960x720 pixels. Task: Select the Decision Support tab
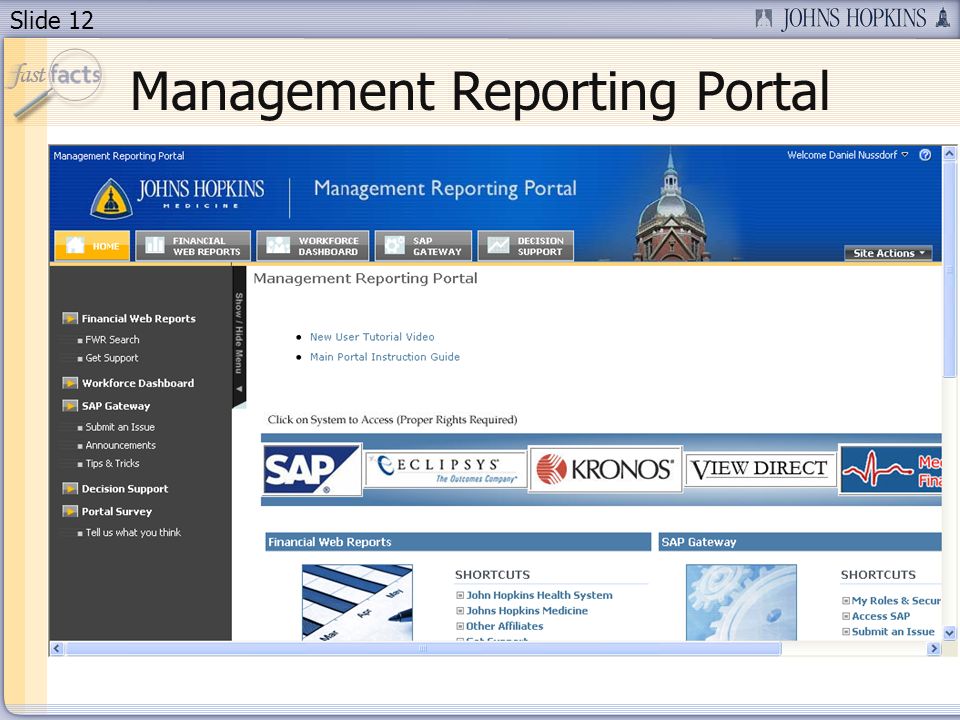point(526,246)
